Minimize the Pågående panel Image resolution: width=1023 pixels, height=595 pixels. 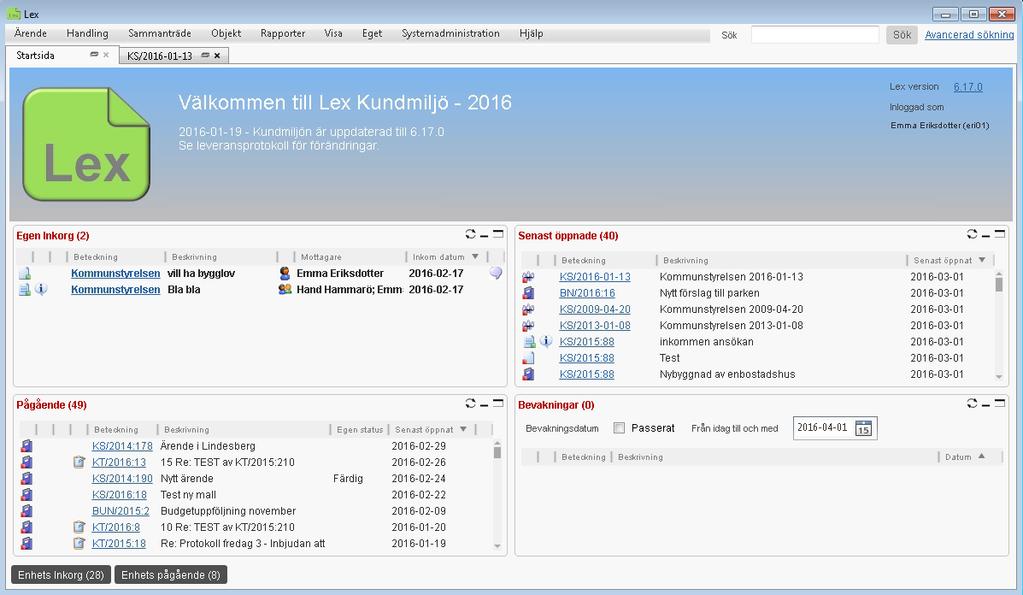(484, 405)
